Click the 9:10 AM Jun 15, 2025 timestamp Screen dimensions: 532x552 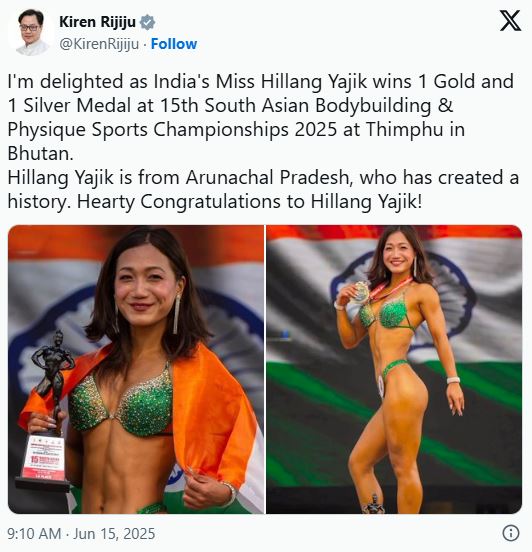click(x=81, y=534)
